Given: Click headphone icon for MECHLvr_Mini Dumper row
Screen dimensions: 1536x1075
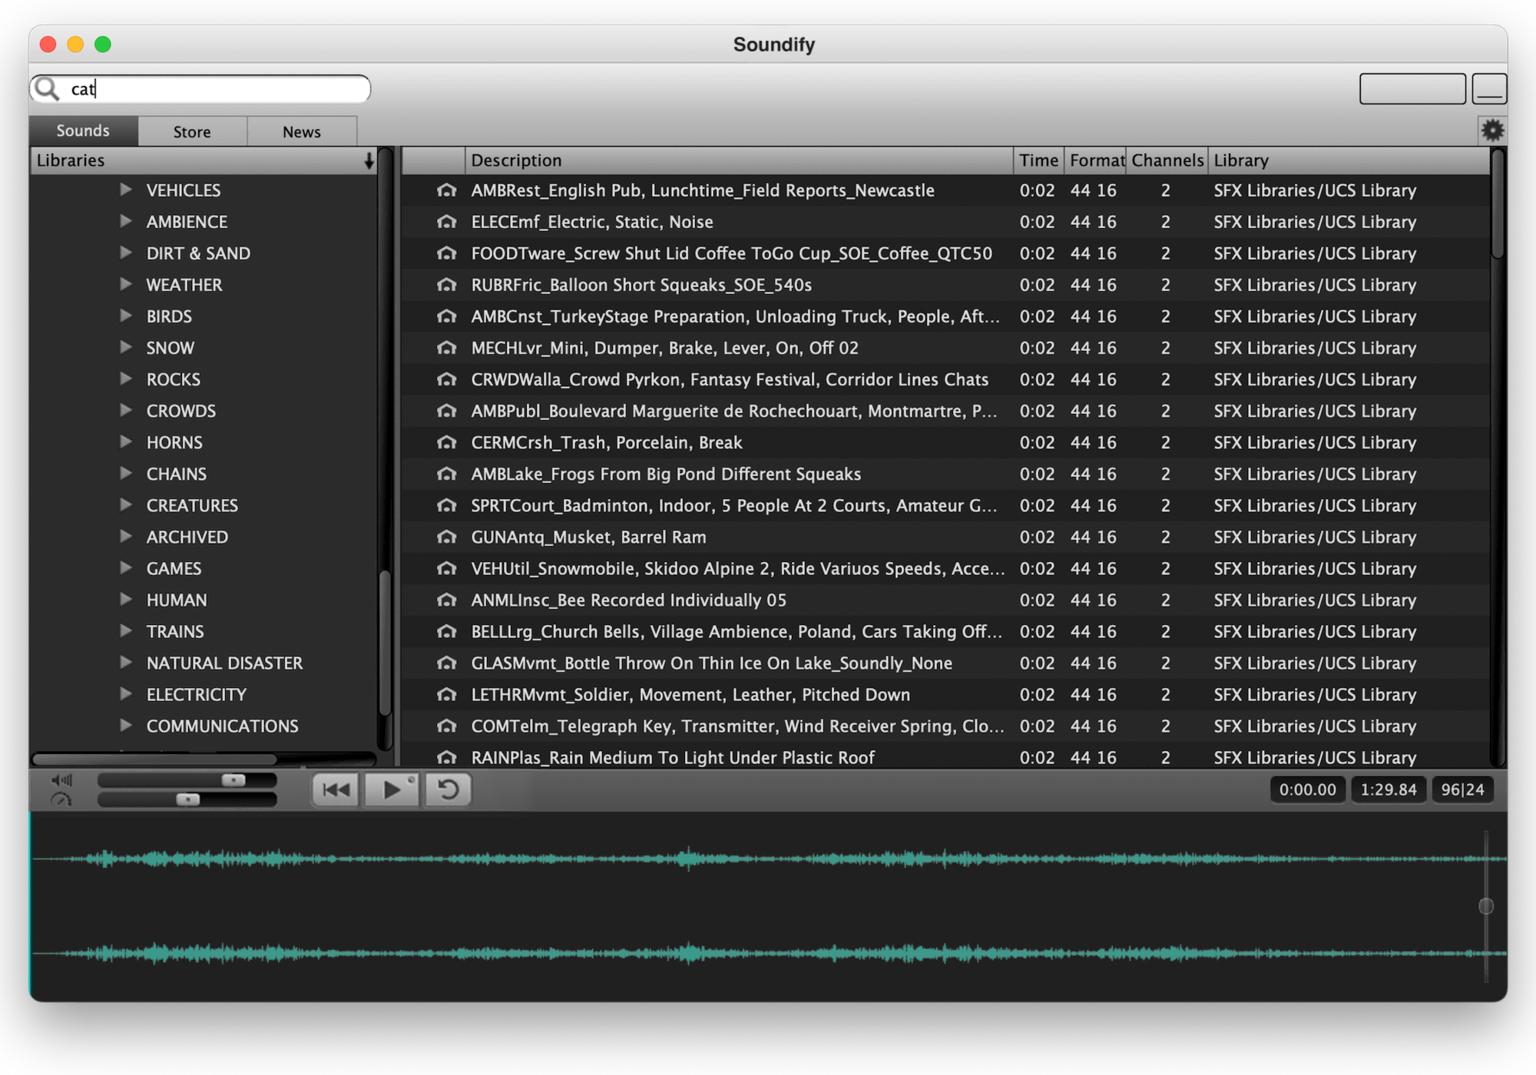Looking at the screenshot, I should point(446,348).
